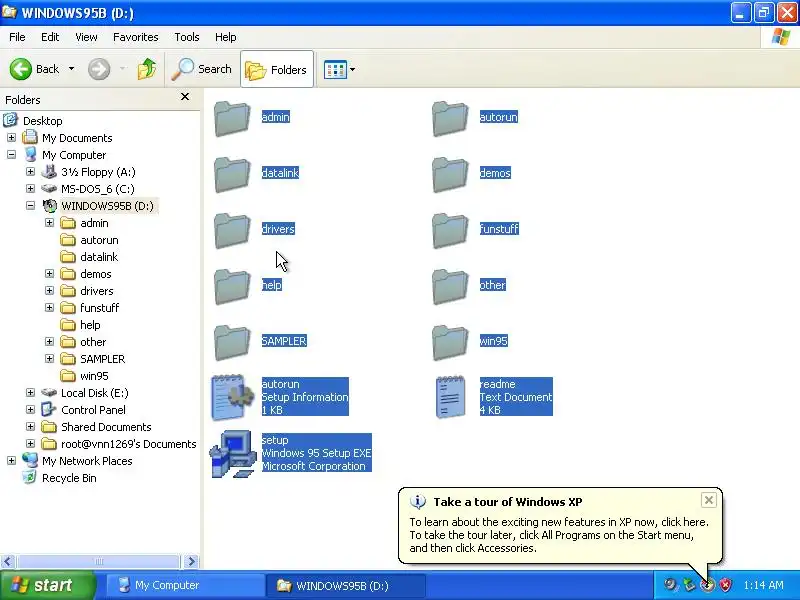The height and width of the screenshot is (600, 800).
Task: Select the readme Text Document icon
Action: coord(451,397)
